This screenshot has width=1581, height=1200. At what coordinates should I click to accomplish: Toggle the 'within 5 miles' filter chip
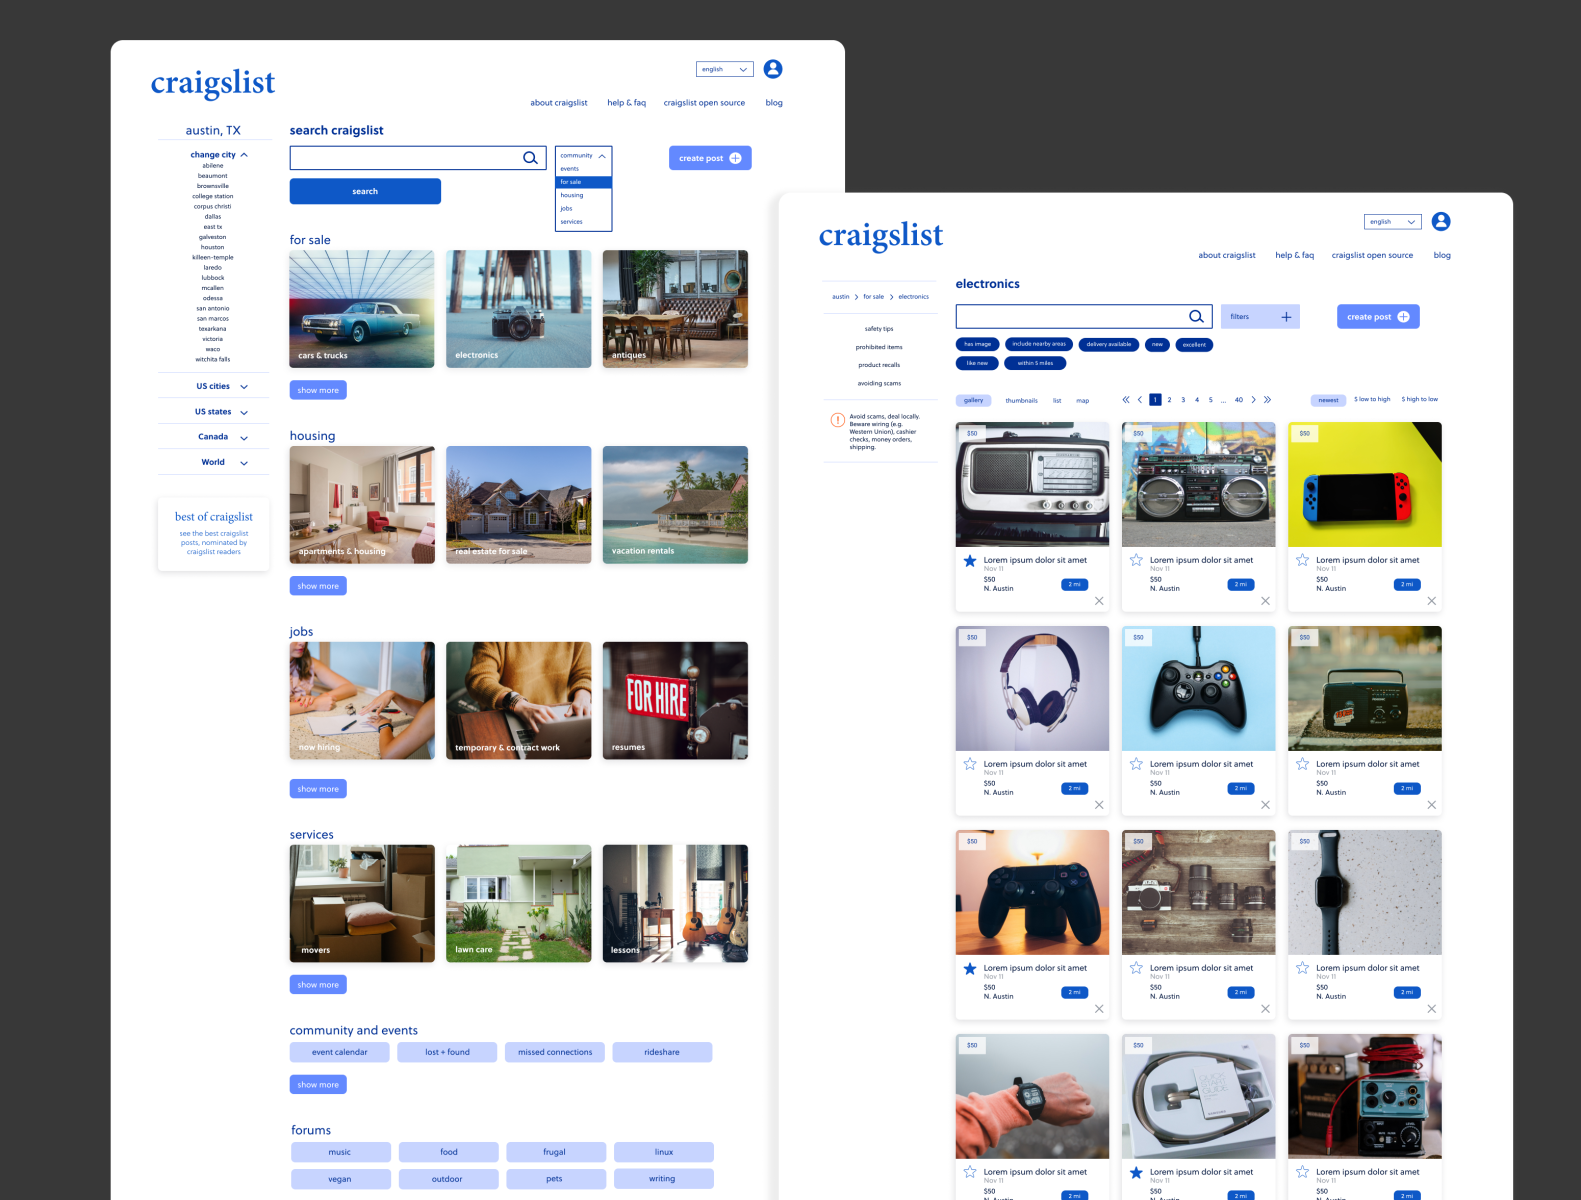pos(1035,363)
